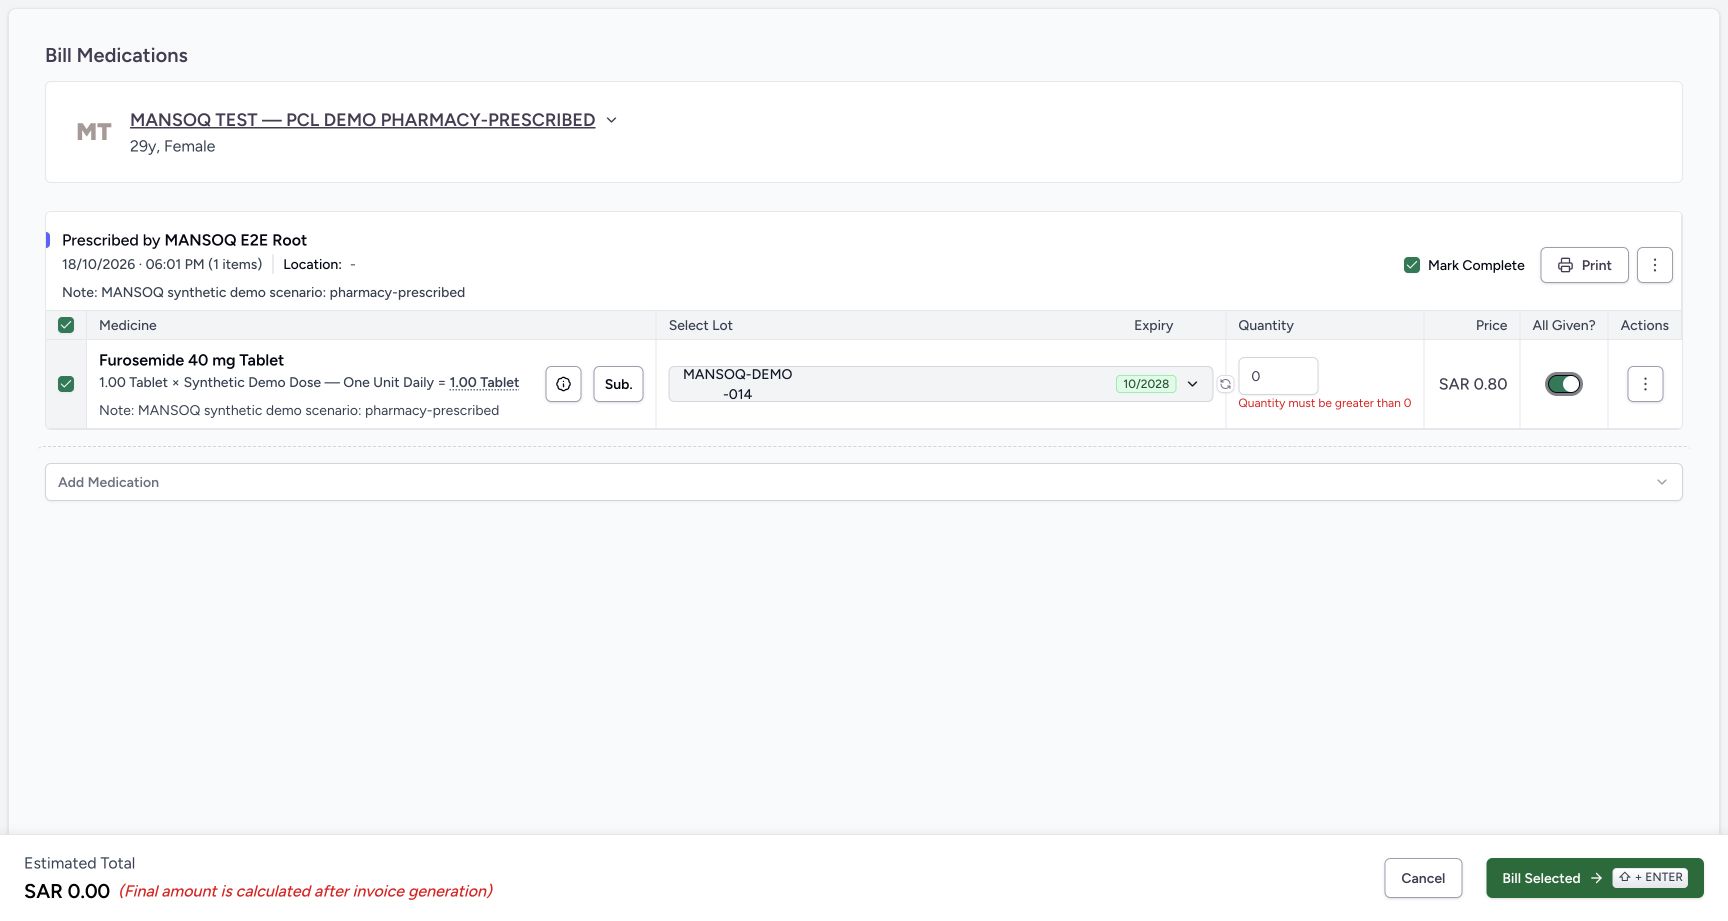Image resolution: width=1728 pixels, height=921 pixels.
Task: Click the 10/2028 expiry badge
Action: (x=1146, y=384)
